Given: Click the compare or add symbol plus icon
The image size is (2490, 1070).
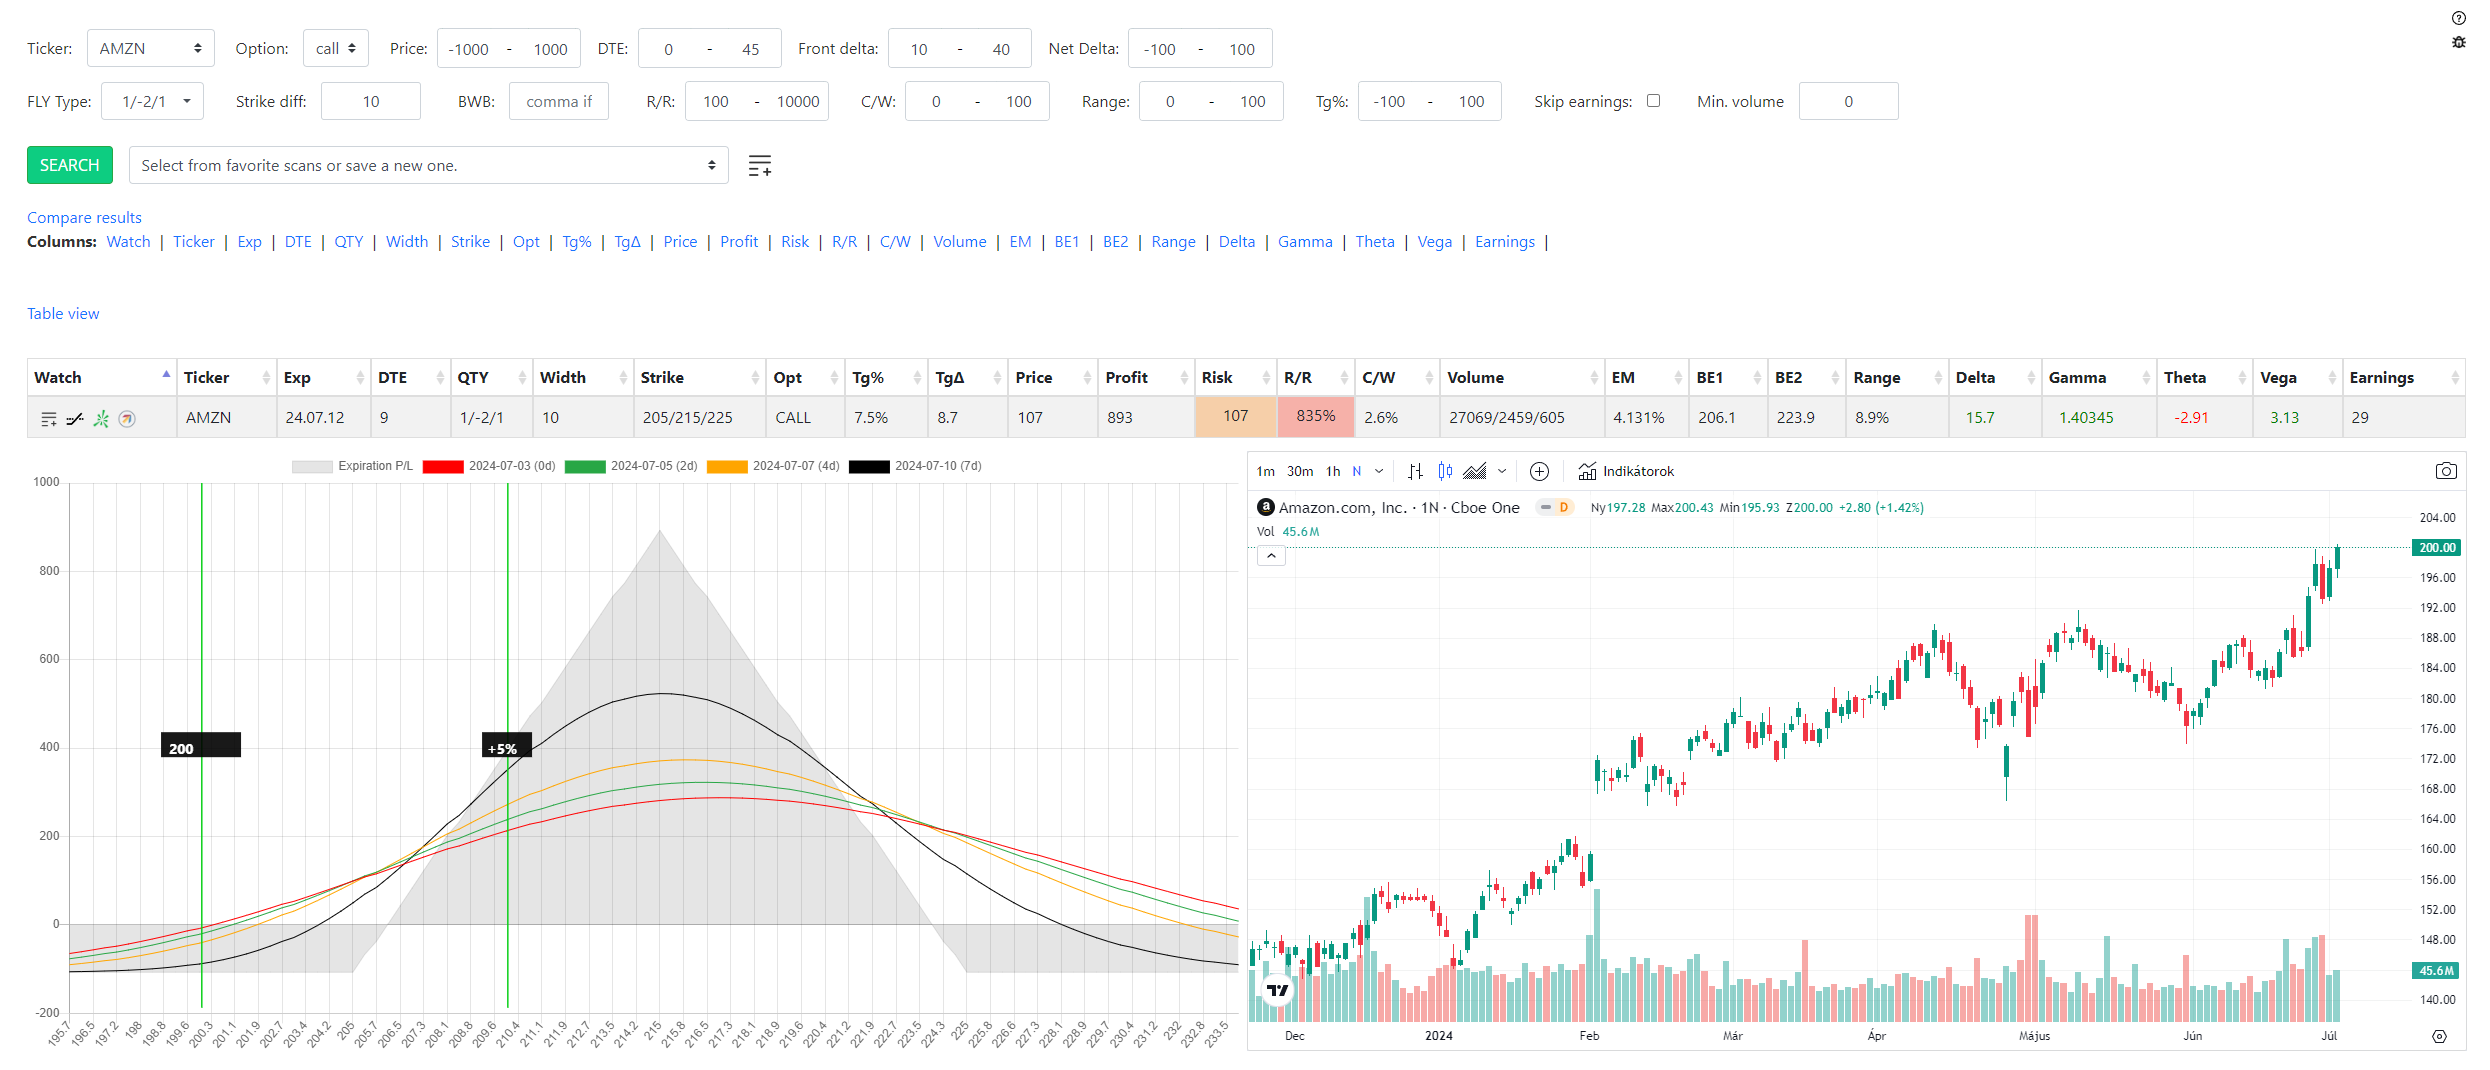Looking at the screenshot, I should point(1540,471).
